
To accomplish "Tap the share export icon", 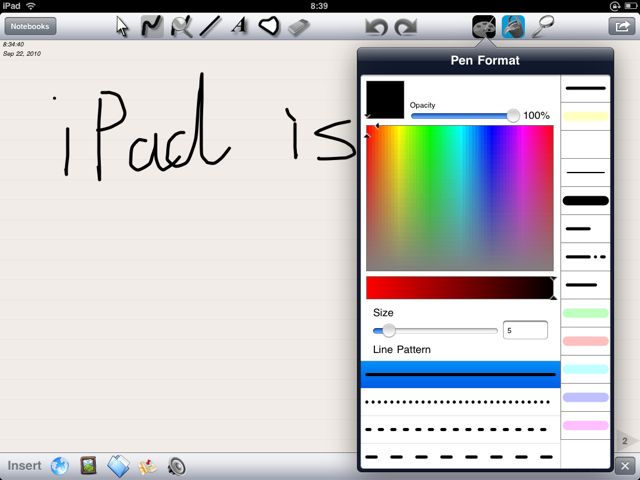I will tap(621, 27).
